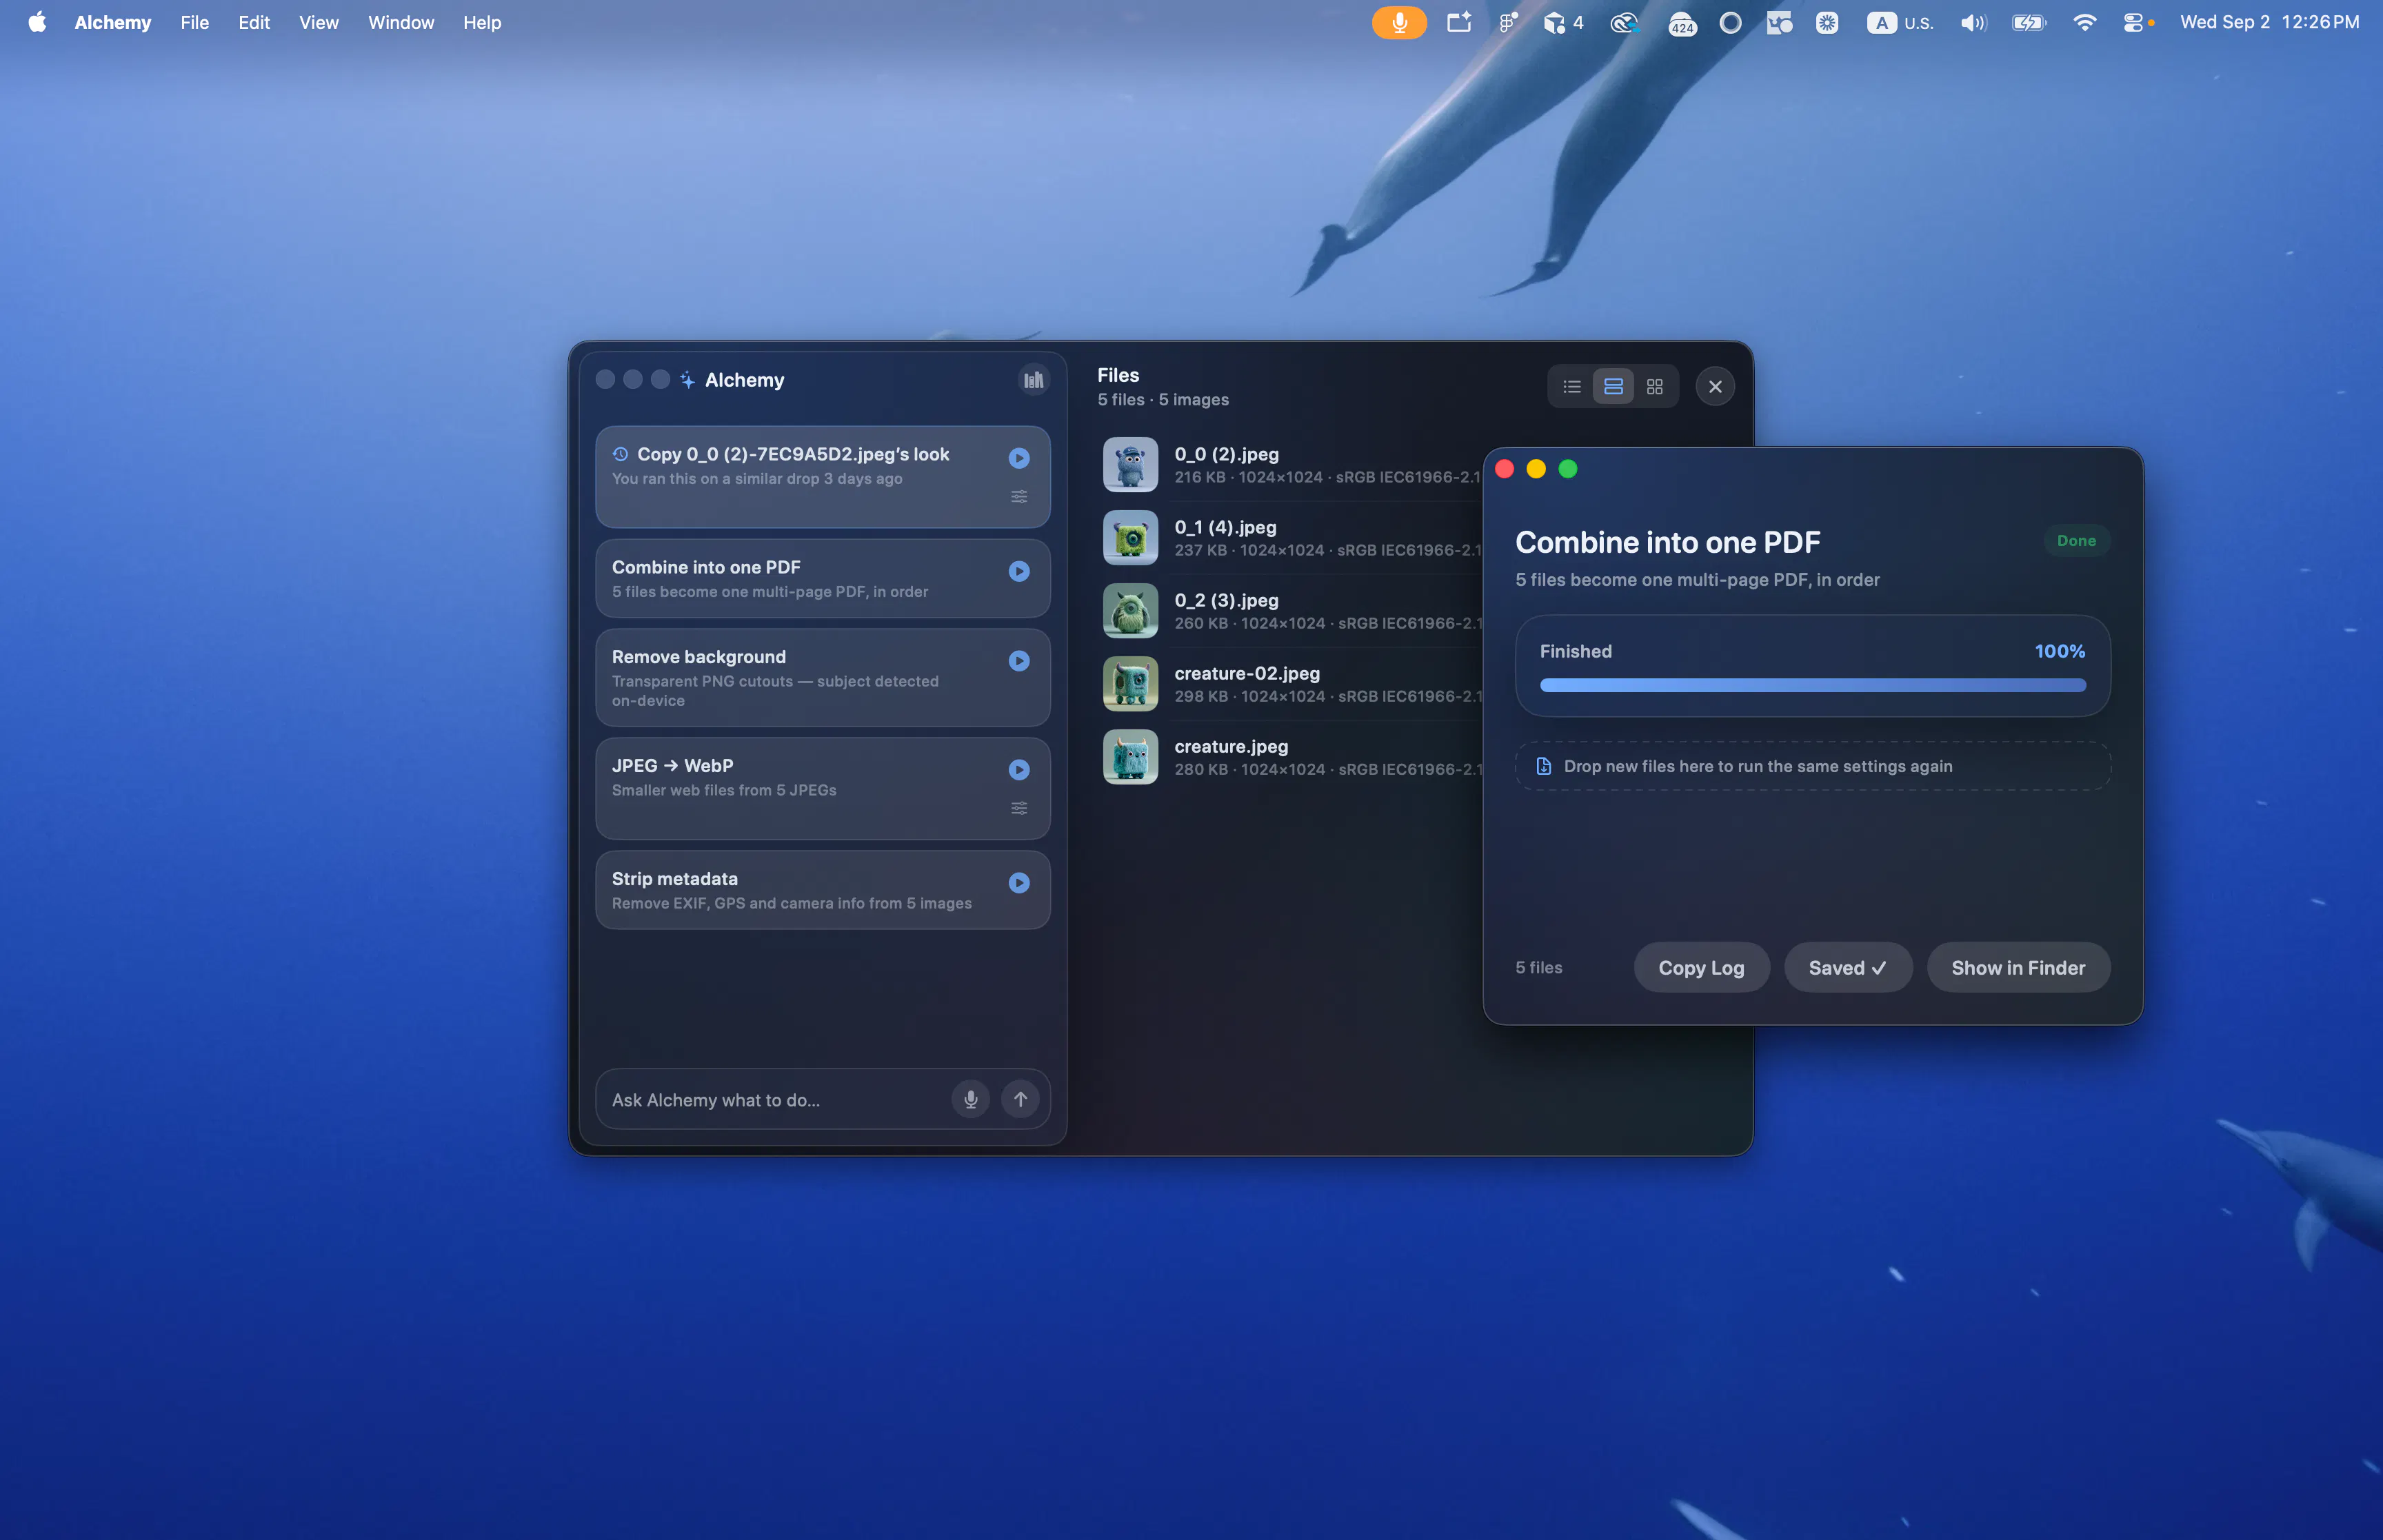Open the View menu
This screenshot has width=2383, height=1540.
click(319, 22)
